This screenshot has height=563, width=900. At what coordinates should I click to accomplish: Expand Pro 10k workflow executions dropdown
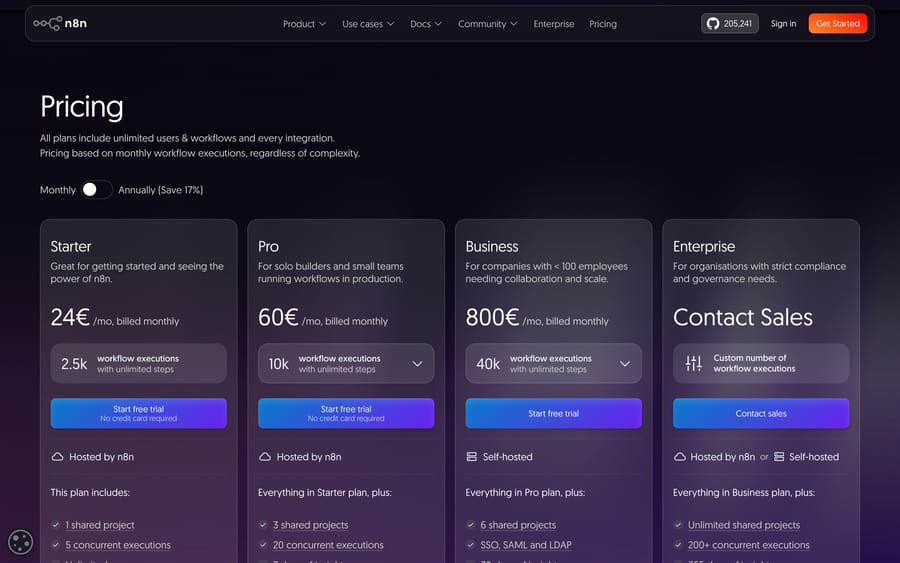(346, 363)
